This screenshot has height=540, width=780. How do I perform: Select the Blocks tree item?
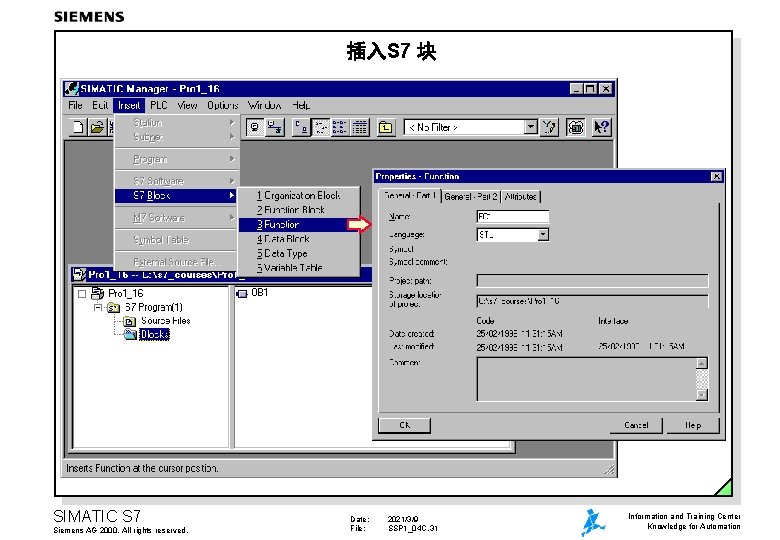(x=155, y=335)
